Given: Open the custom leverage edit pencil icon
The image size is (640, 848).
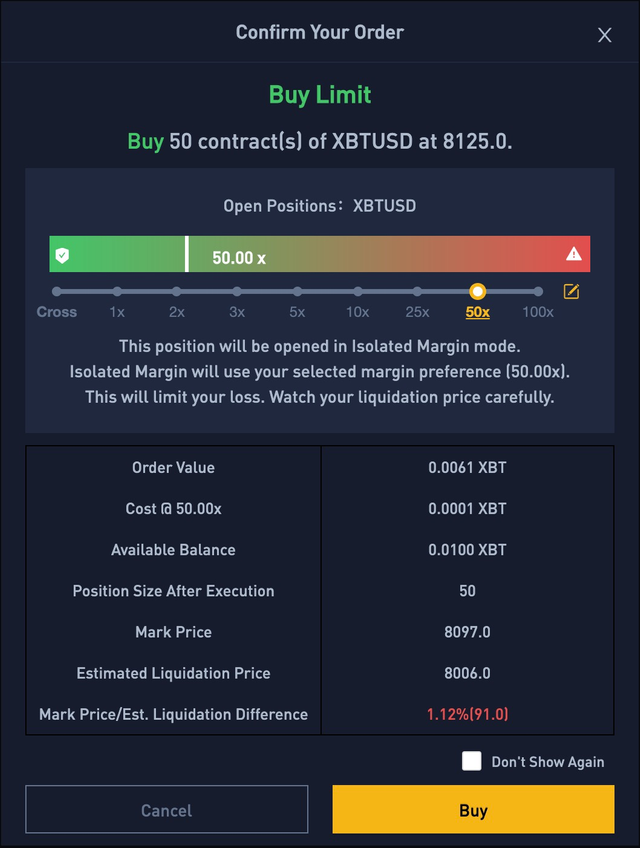Looking at the screenshot, I should click(571, 291).
